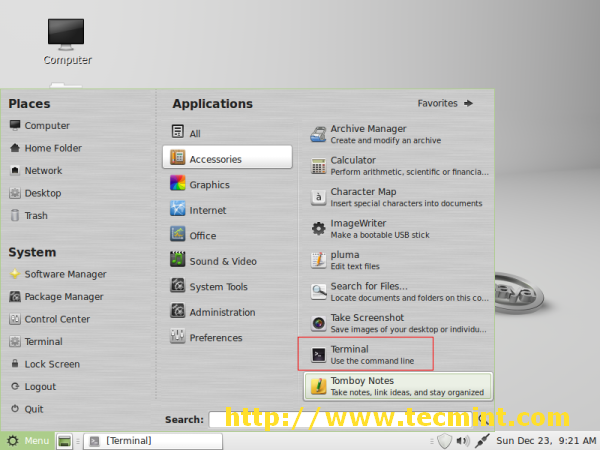
Task: Click 'Make a bootable USB stick' text
Action: (380, 235)
